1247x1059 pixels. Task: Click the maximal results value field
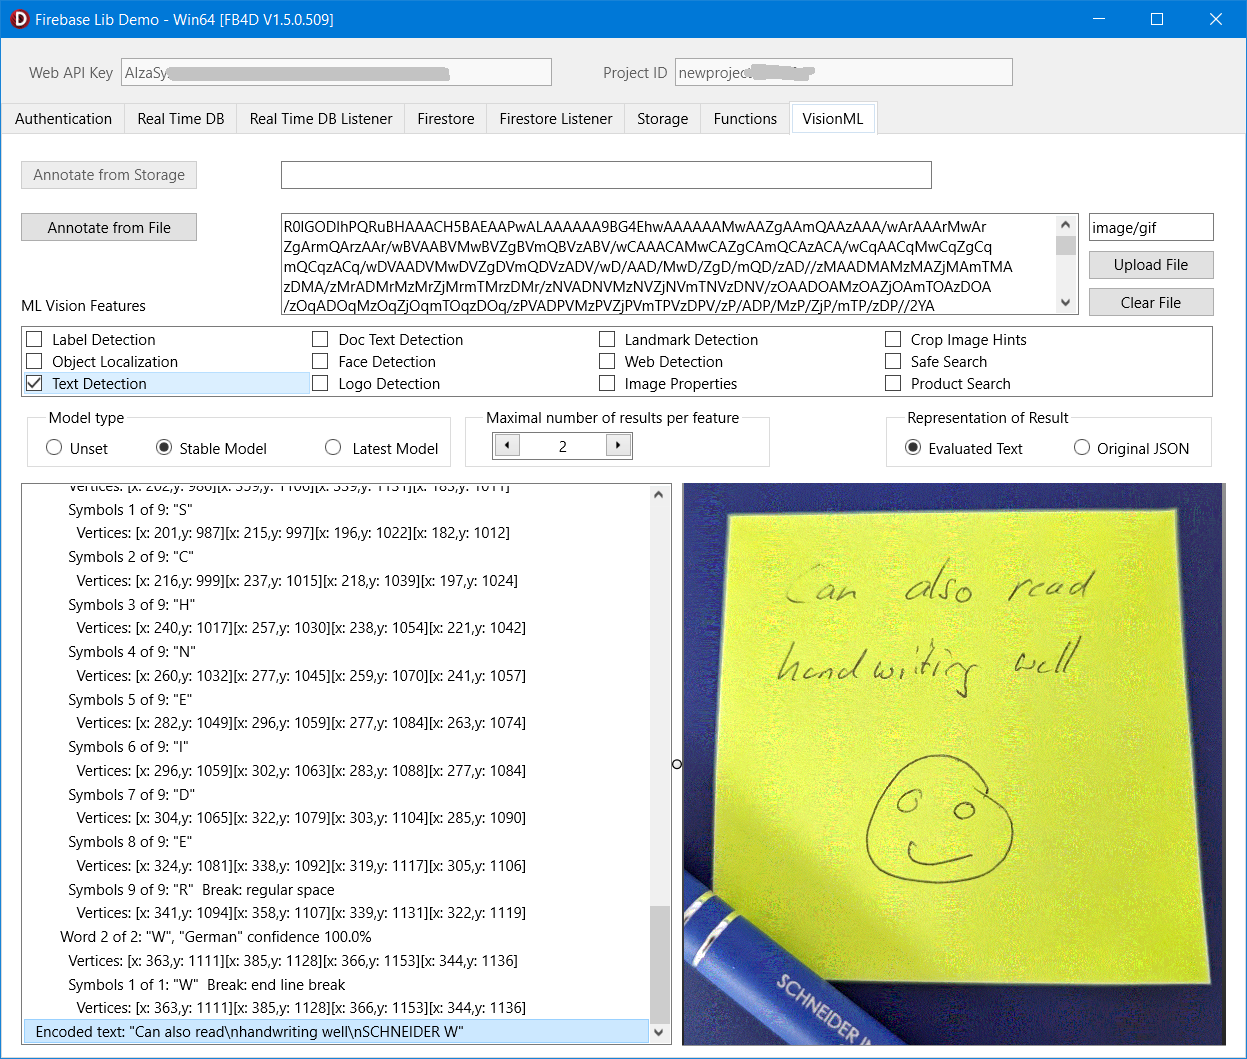pyautogui.click(x=563, y=446)
